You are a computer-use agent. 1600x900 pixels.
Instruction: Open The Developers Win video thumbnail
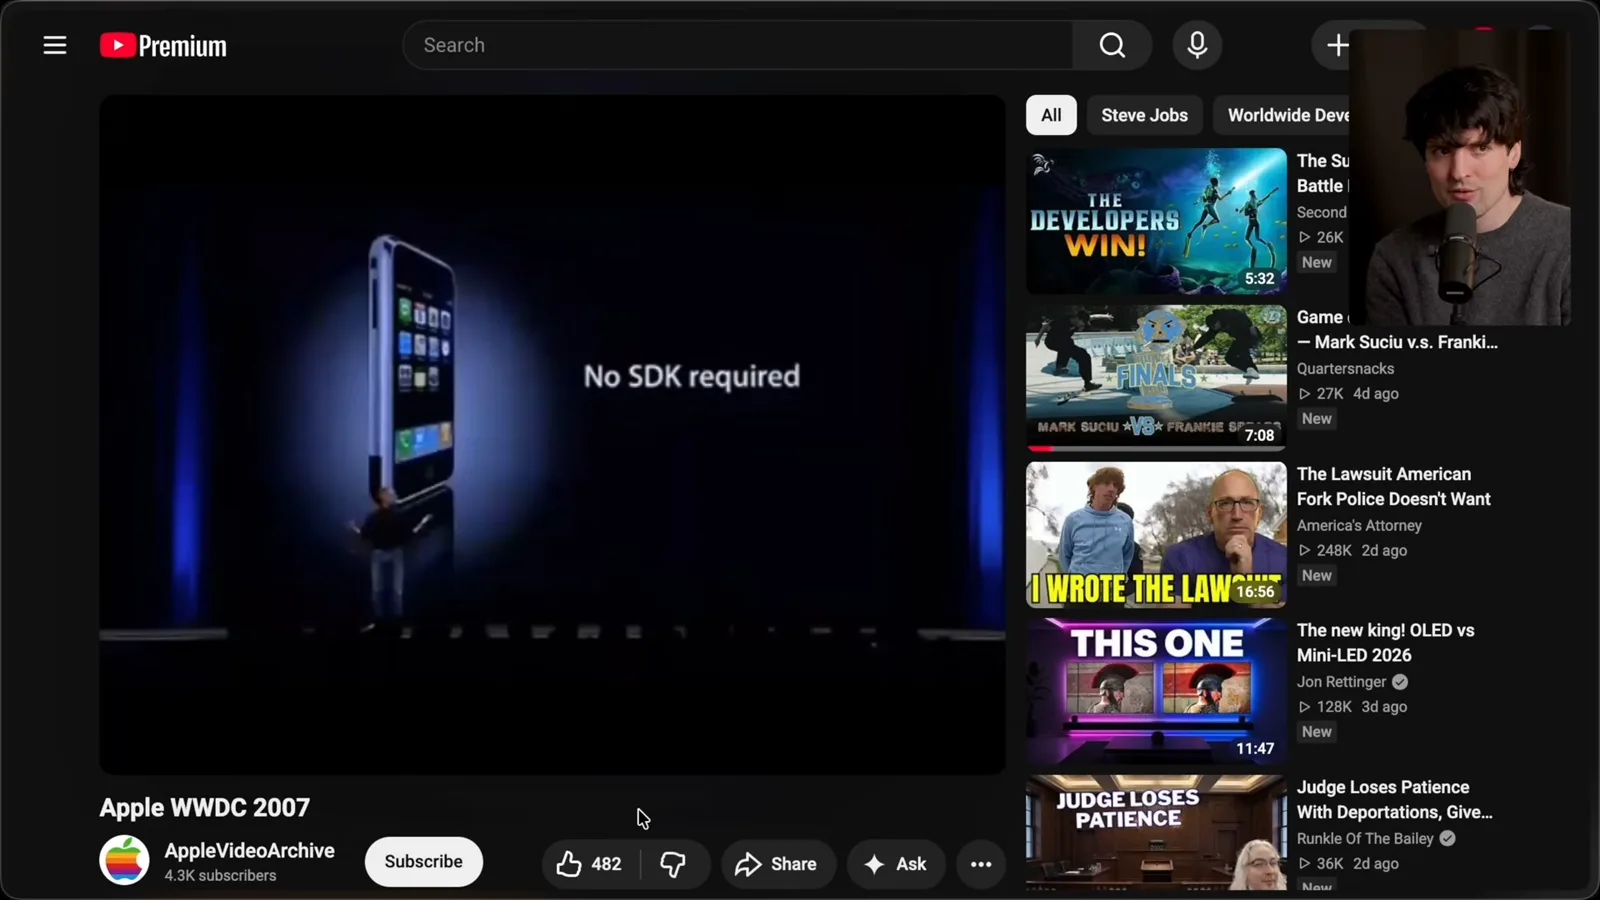(x=1156, y=221)
